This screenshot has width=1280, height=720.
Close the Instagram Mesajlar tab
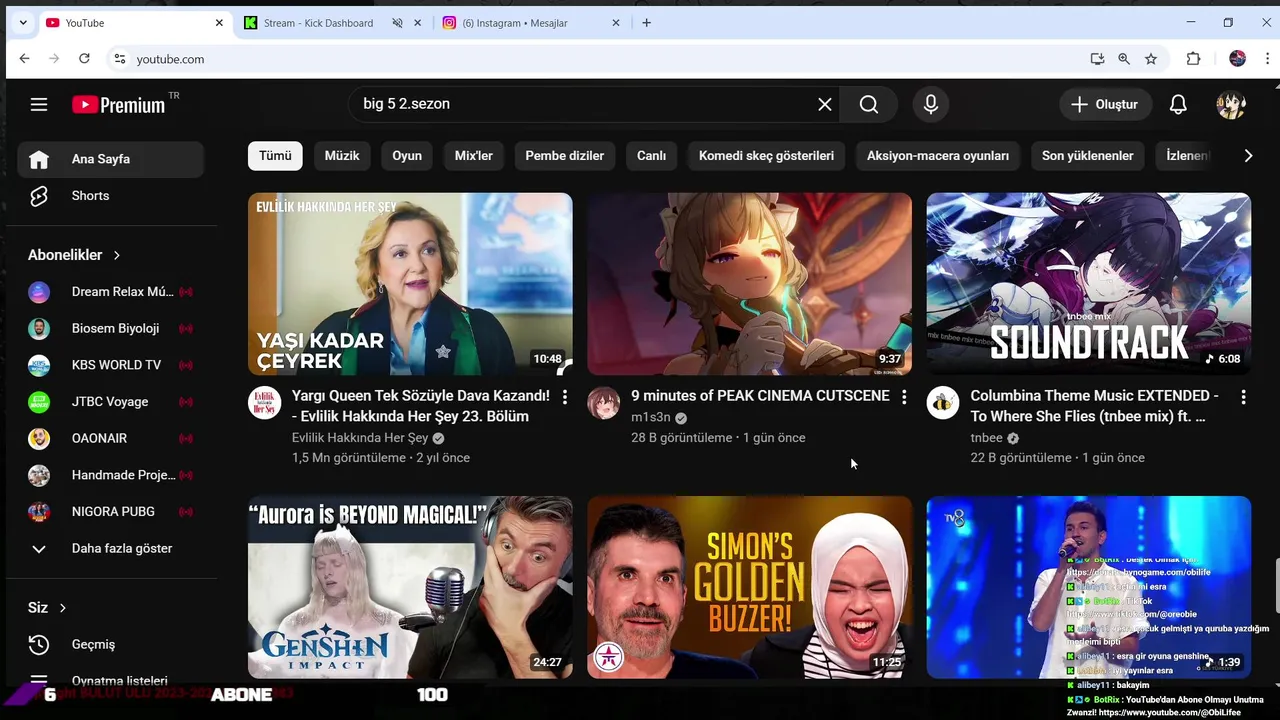tap(616, 22)
